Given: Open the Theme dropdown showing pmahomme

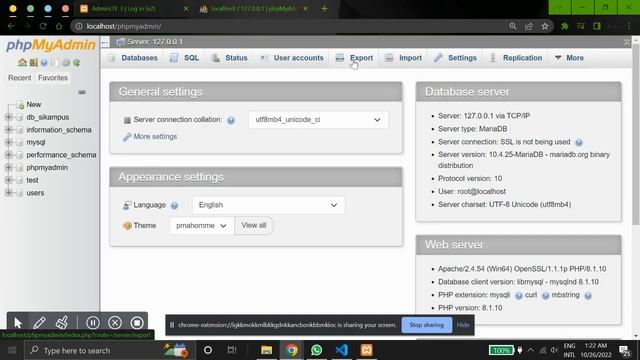Looking at the screenshot, I should point(202,225).
